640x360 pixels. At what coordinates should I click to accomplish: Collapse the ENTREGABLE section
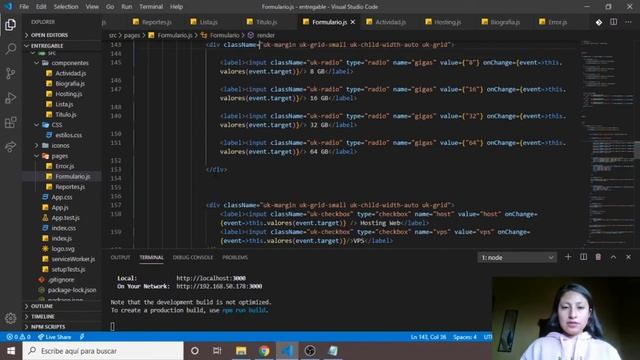tap(61, 46)
